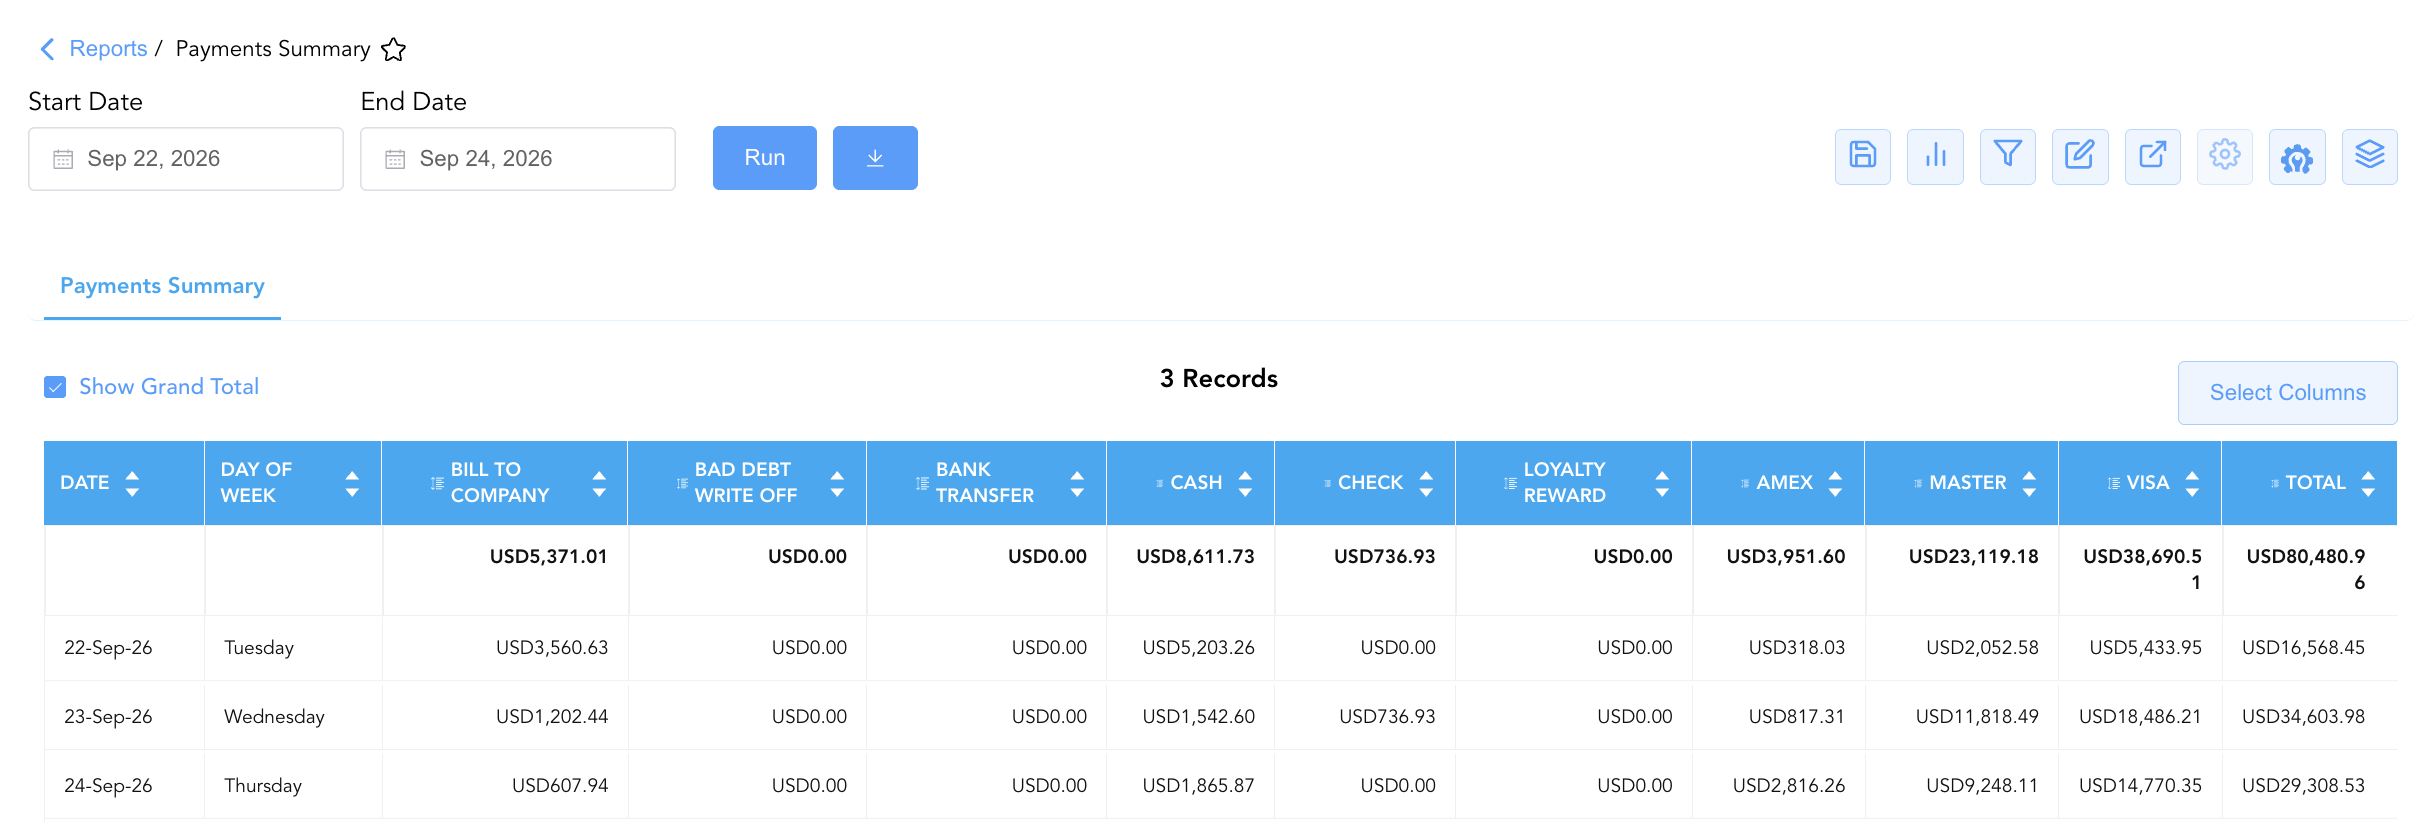Sort by the VISA column arrows
Viewport: 2428px width, 830px height.
point(2192,483)
